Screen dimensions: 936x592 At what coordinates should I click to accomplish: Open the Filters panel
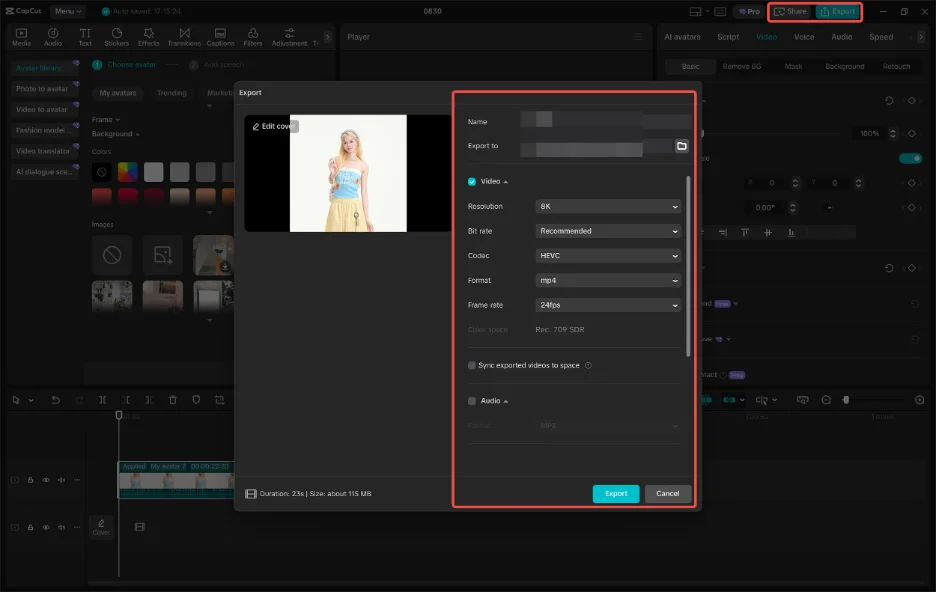pyautogui.click(x=252, y=37)
